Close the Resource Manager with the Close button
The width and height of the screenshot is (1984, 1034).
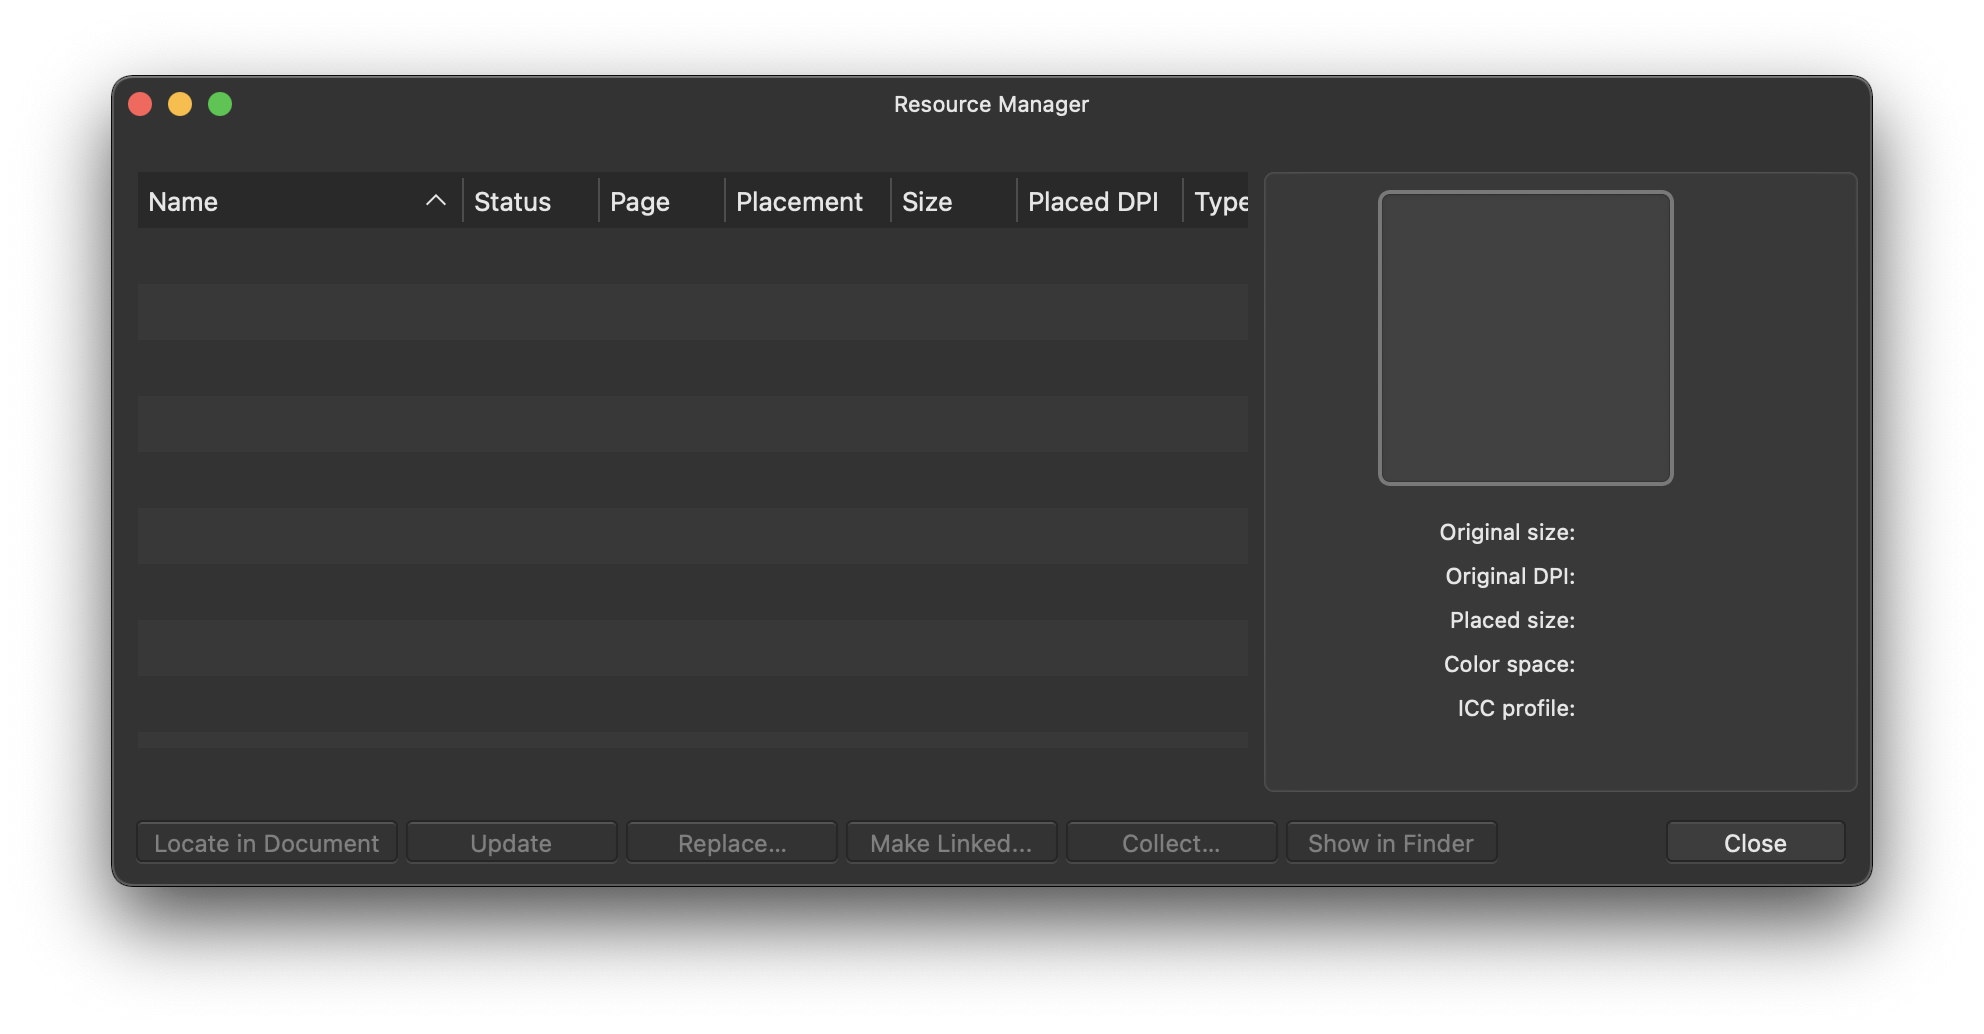pyautogui.click(x=1755, y=843)
